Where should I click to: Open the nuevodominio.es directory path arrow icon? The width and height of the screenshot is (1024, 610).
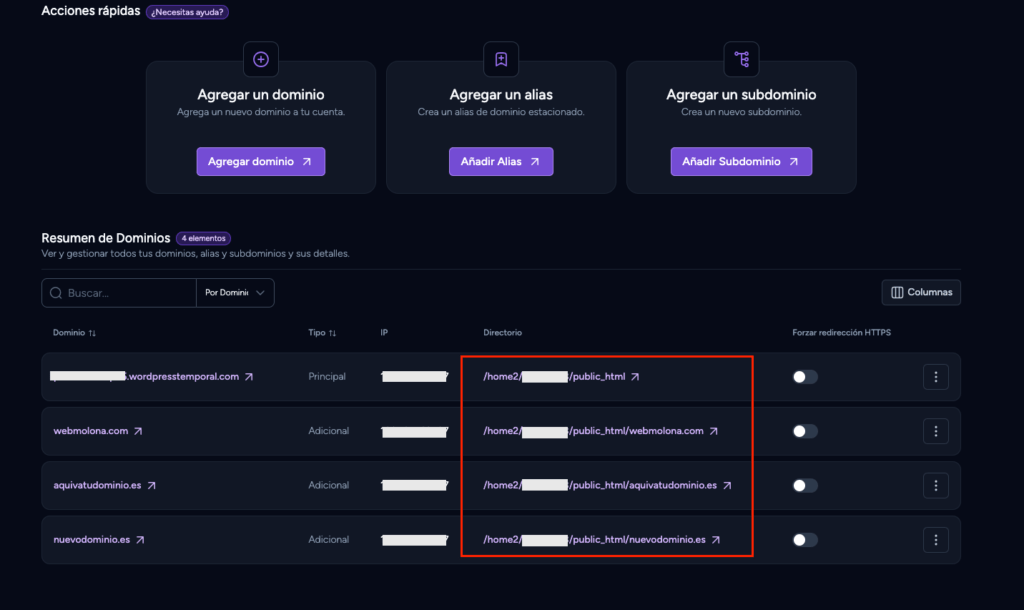pyautogui.click(x=716, y=539)
